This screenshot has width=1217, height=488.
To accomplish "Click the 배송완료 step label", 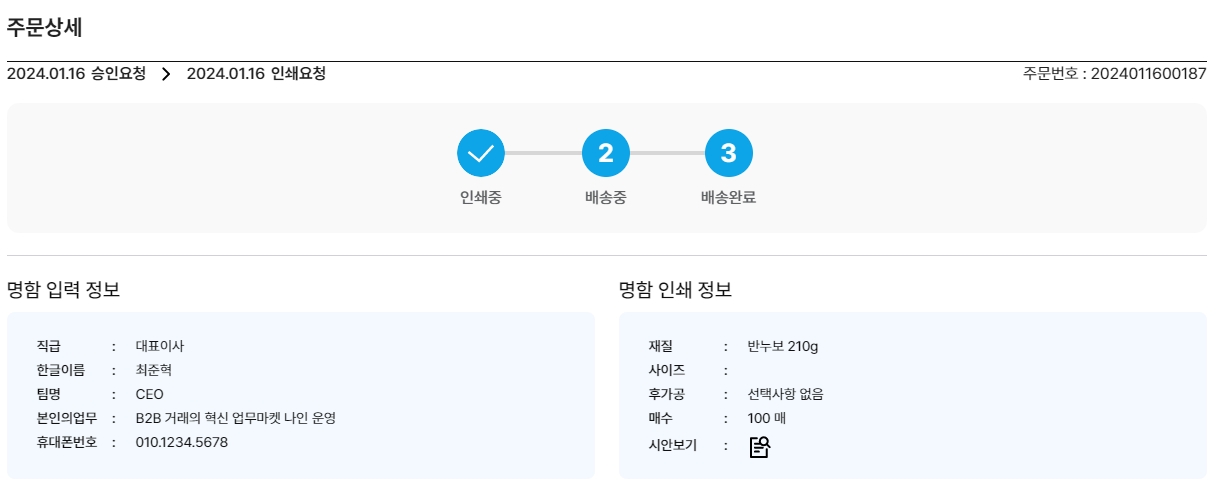I will (x=729, y=197).
